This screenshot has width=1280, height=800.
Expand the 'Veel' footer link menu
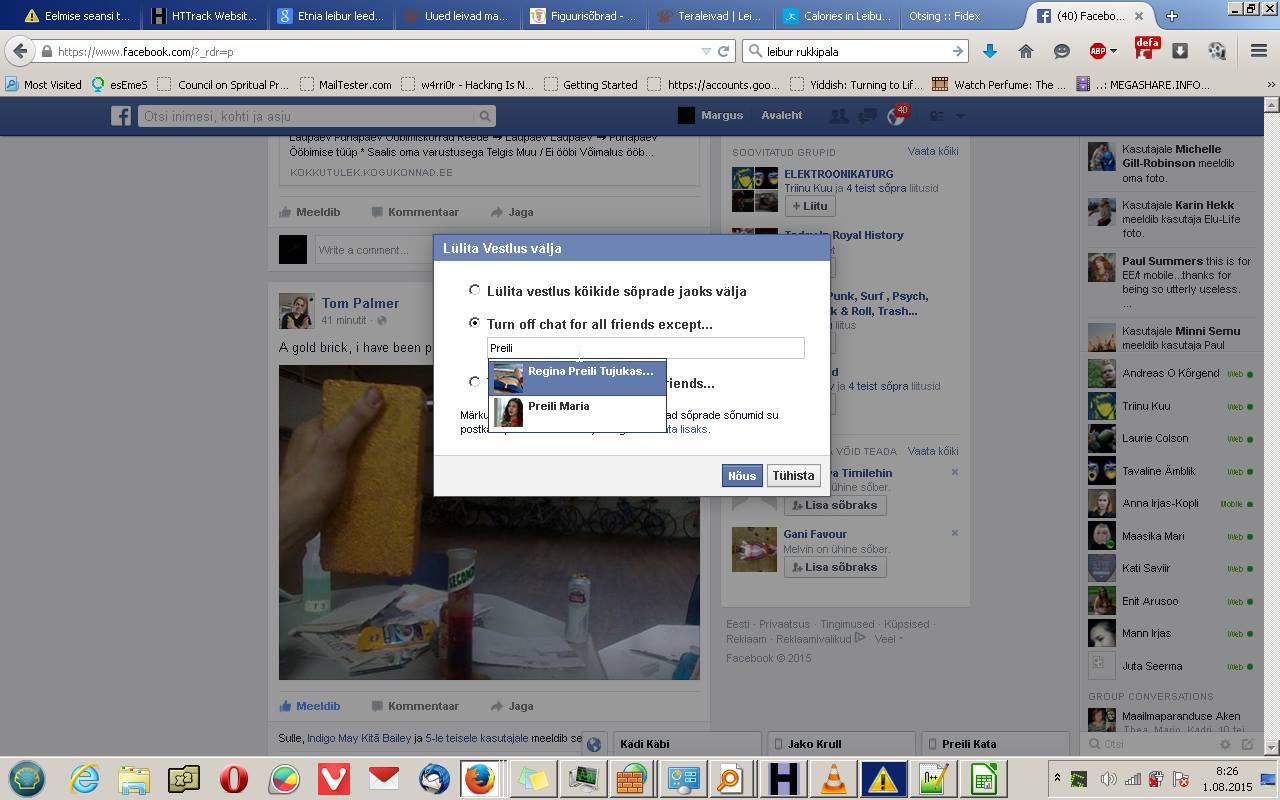point(888,639)
